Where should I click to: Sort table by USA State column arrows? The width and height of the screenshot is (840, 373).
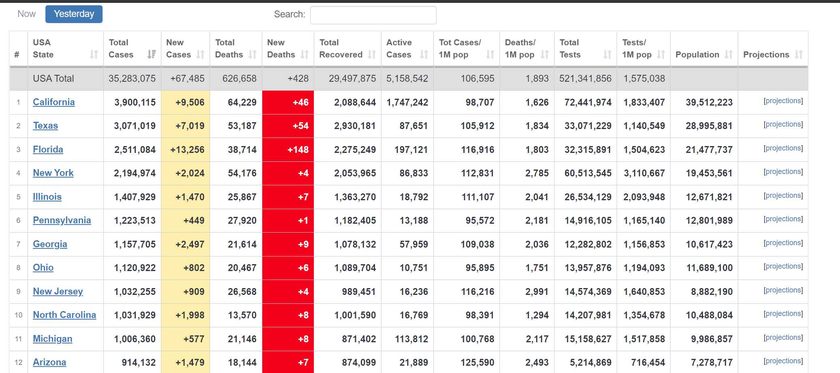[94, 55]
